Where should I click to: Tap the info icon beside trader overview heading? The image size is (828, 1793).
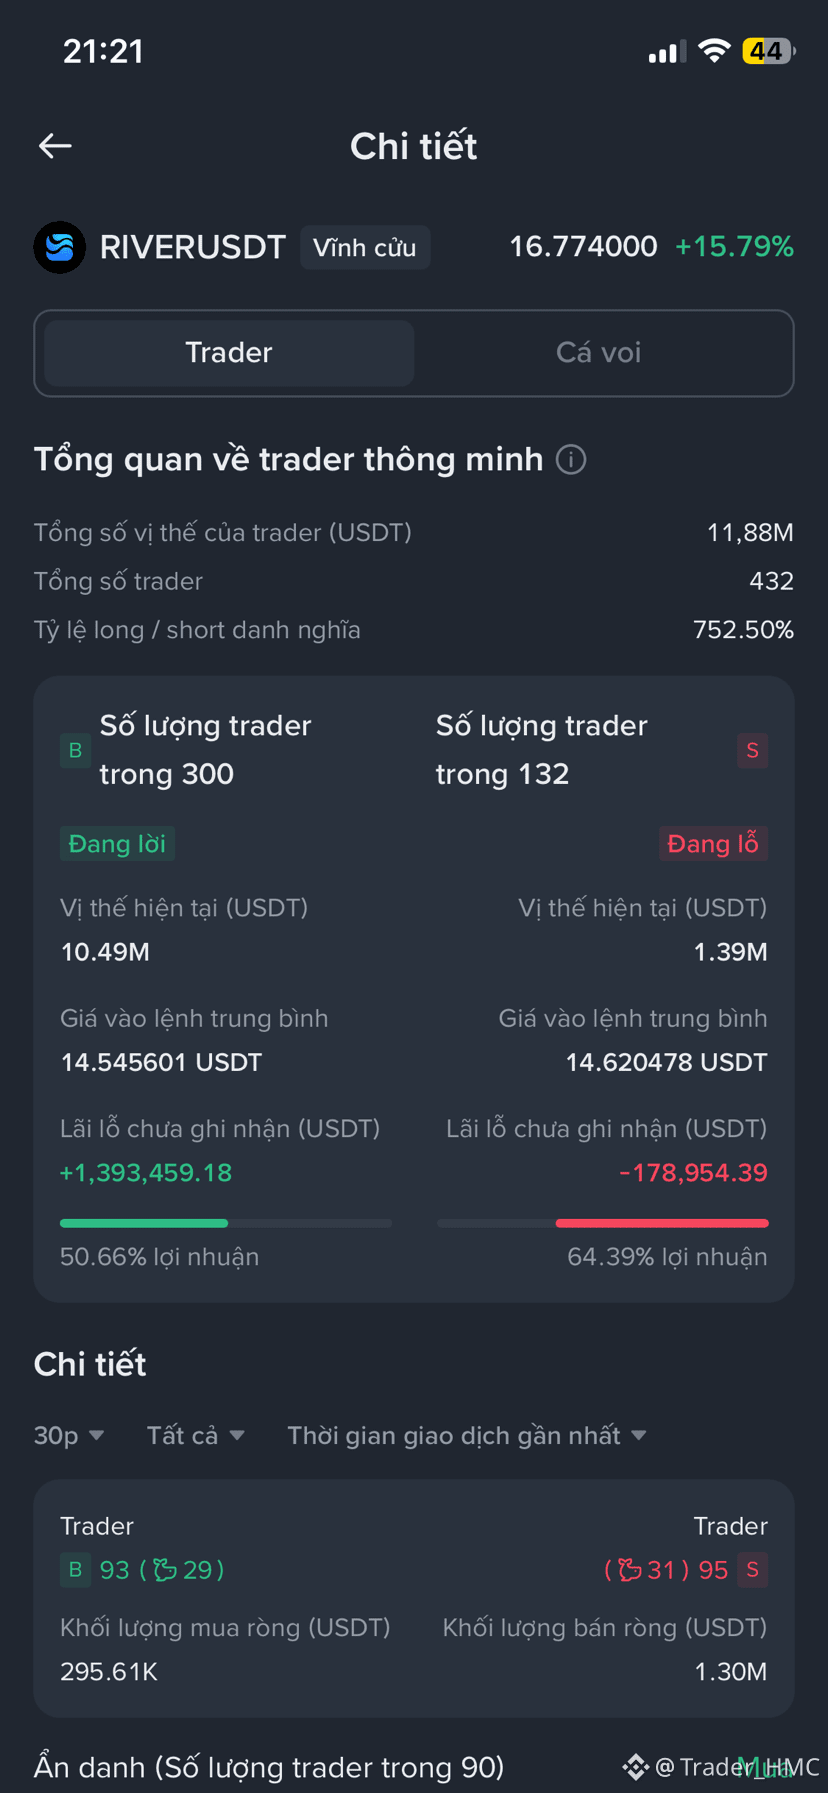coord(571,460)
